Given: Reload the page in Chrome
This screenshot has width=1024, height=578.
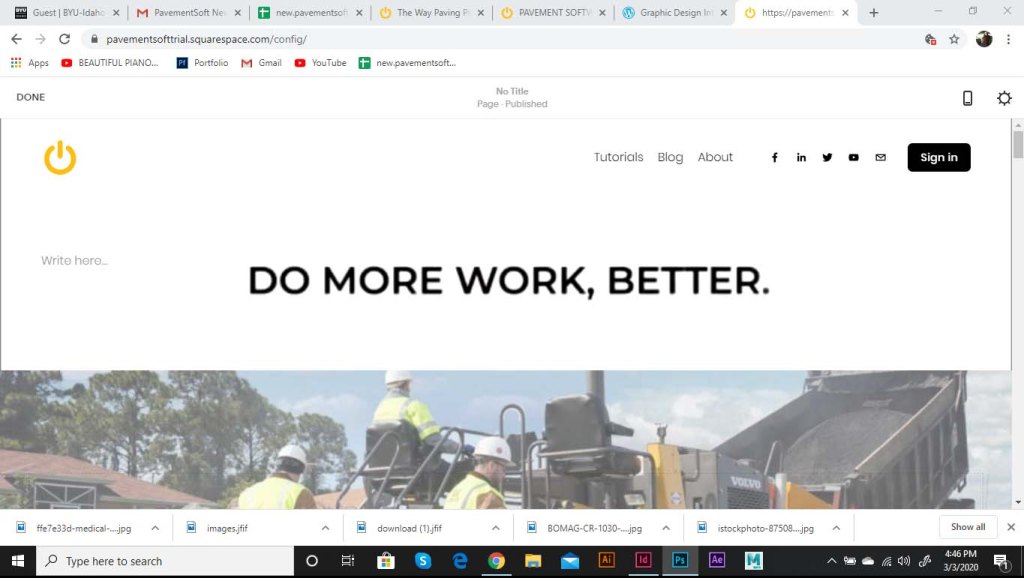Looking at the screenshot, I should click(65, 39).
